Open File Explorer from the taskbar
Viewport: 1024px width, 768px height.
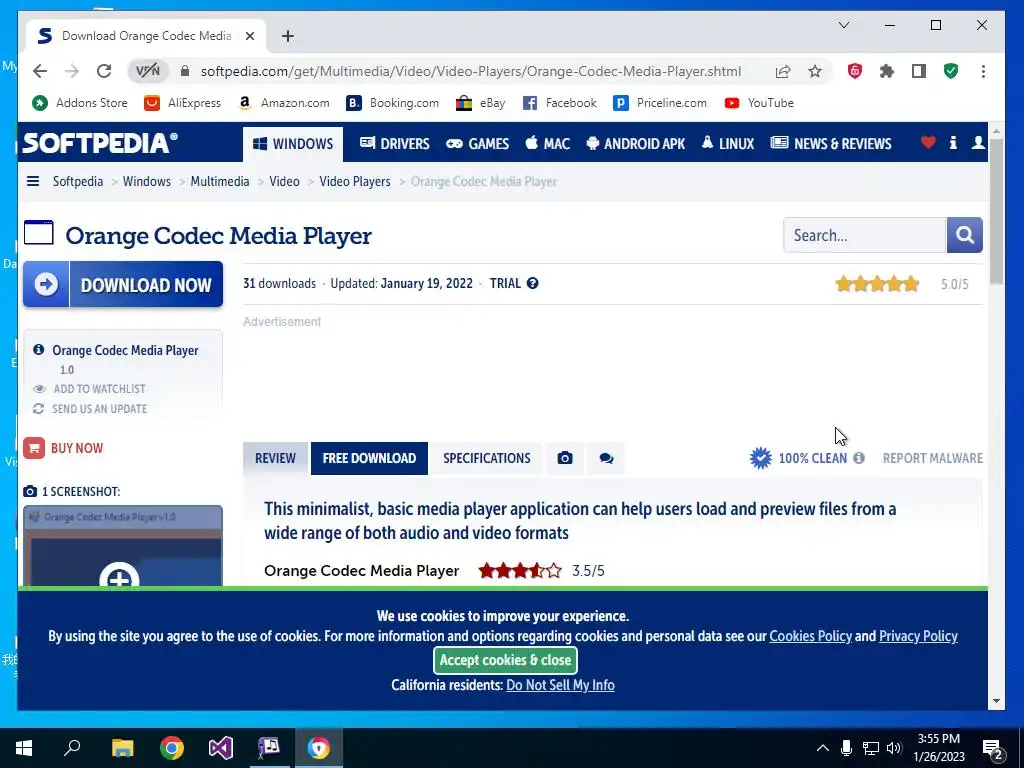pyautogui.click(x=122, y=748)
